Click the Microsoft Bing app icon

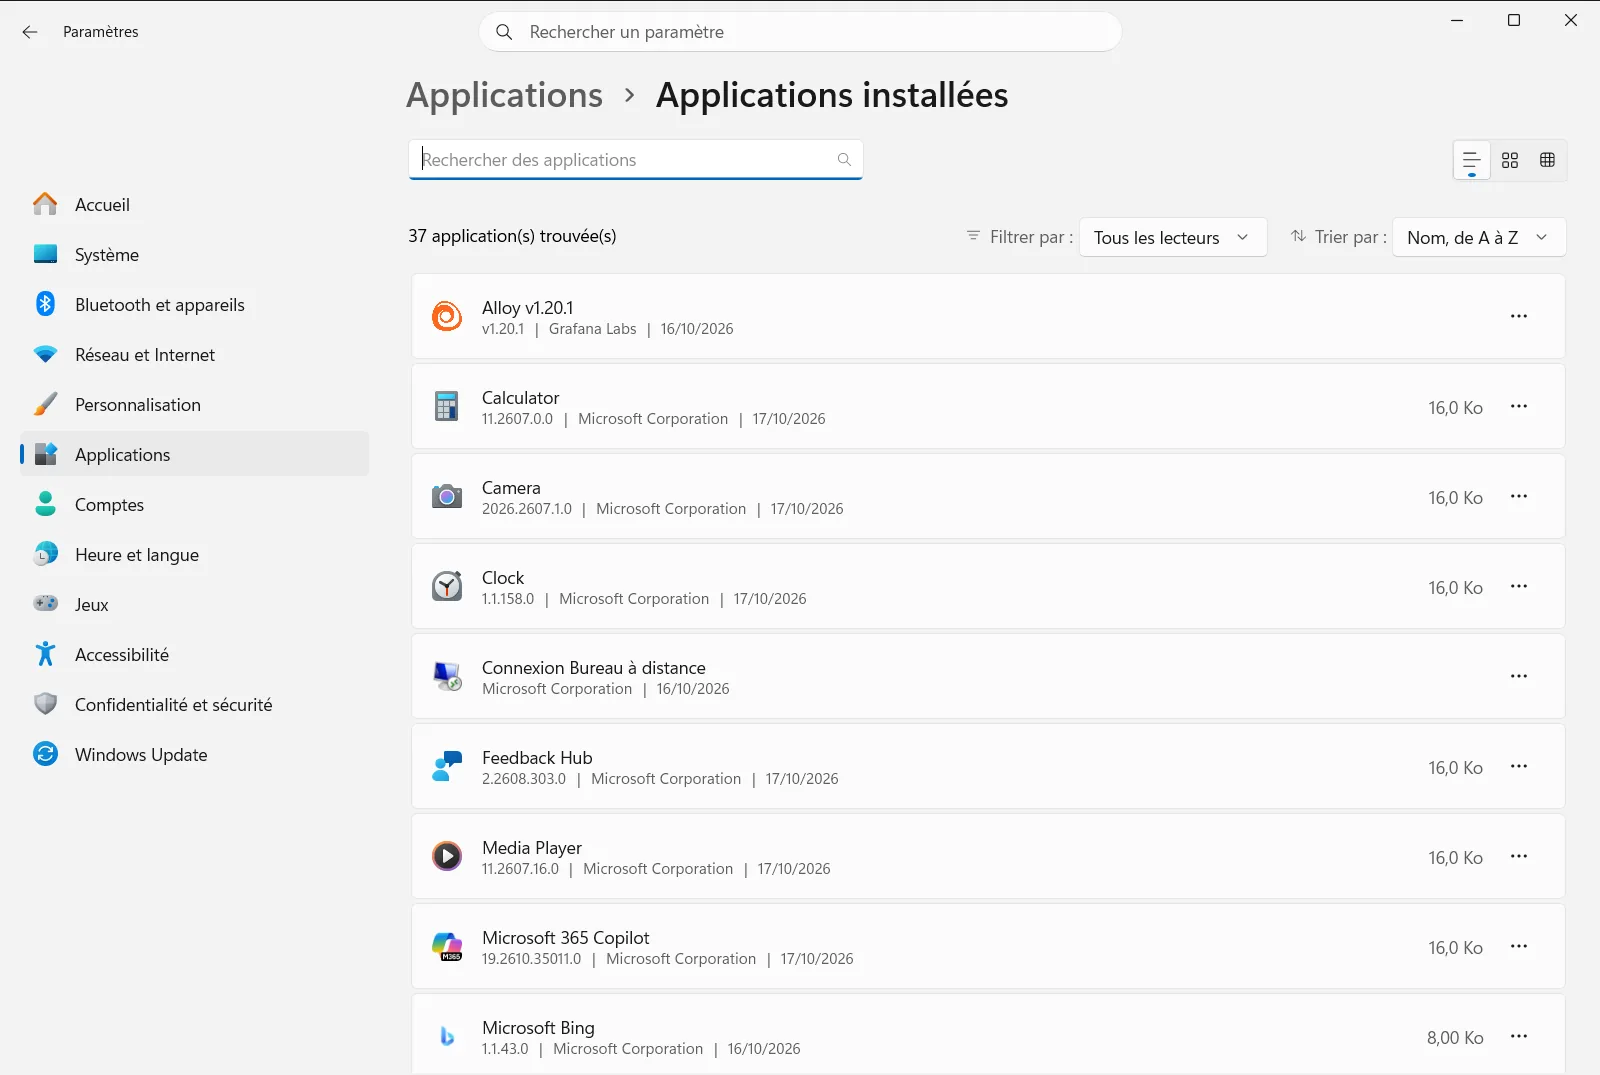447,1036
